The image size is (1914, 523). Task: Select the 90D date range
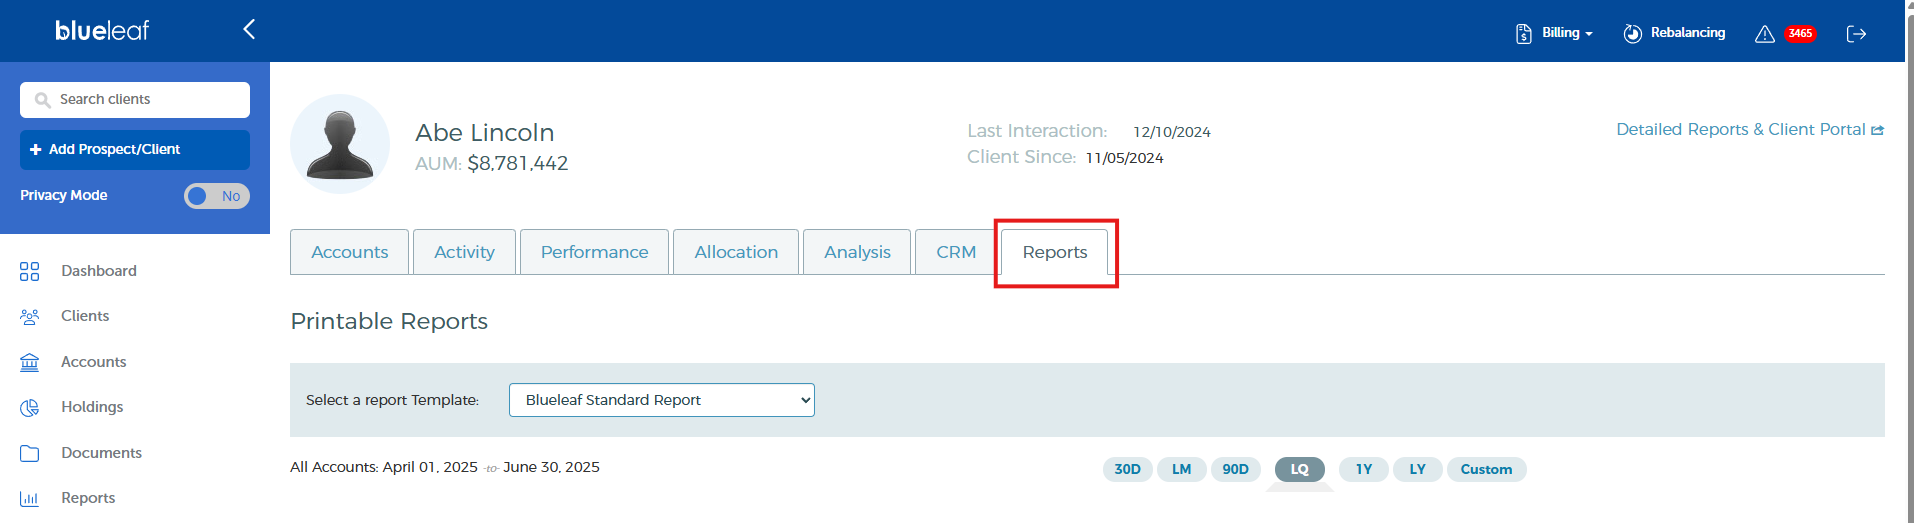pyautogui.click(x=1236, y=469)
